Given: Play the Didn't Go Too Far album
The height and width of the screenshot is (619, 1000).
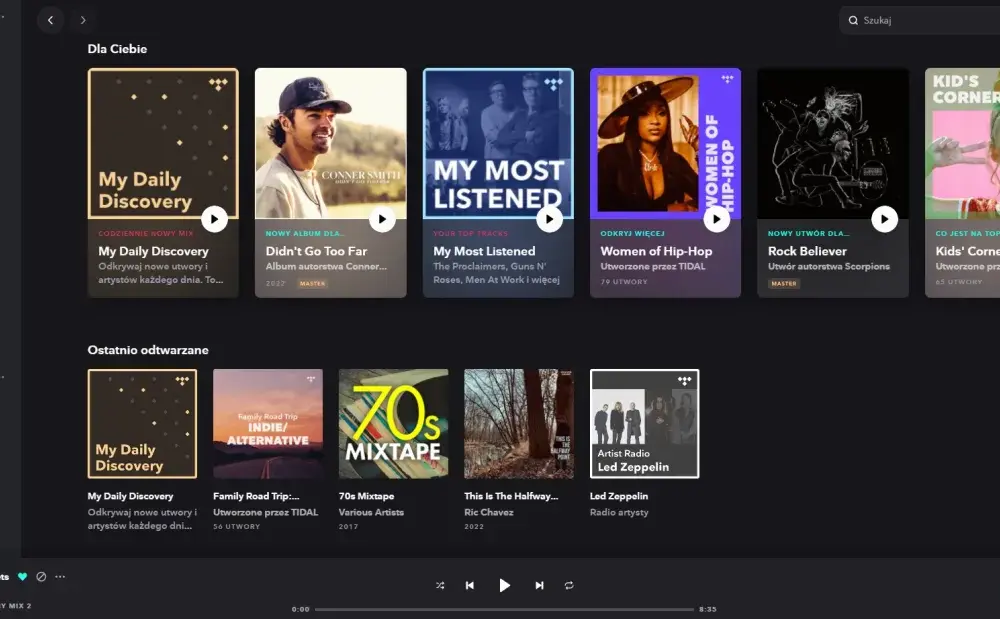Looking at the screenshot, I should tap(382, 219).
